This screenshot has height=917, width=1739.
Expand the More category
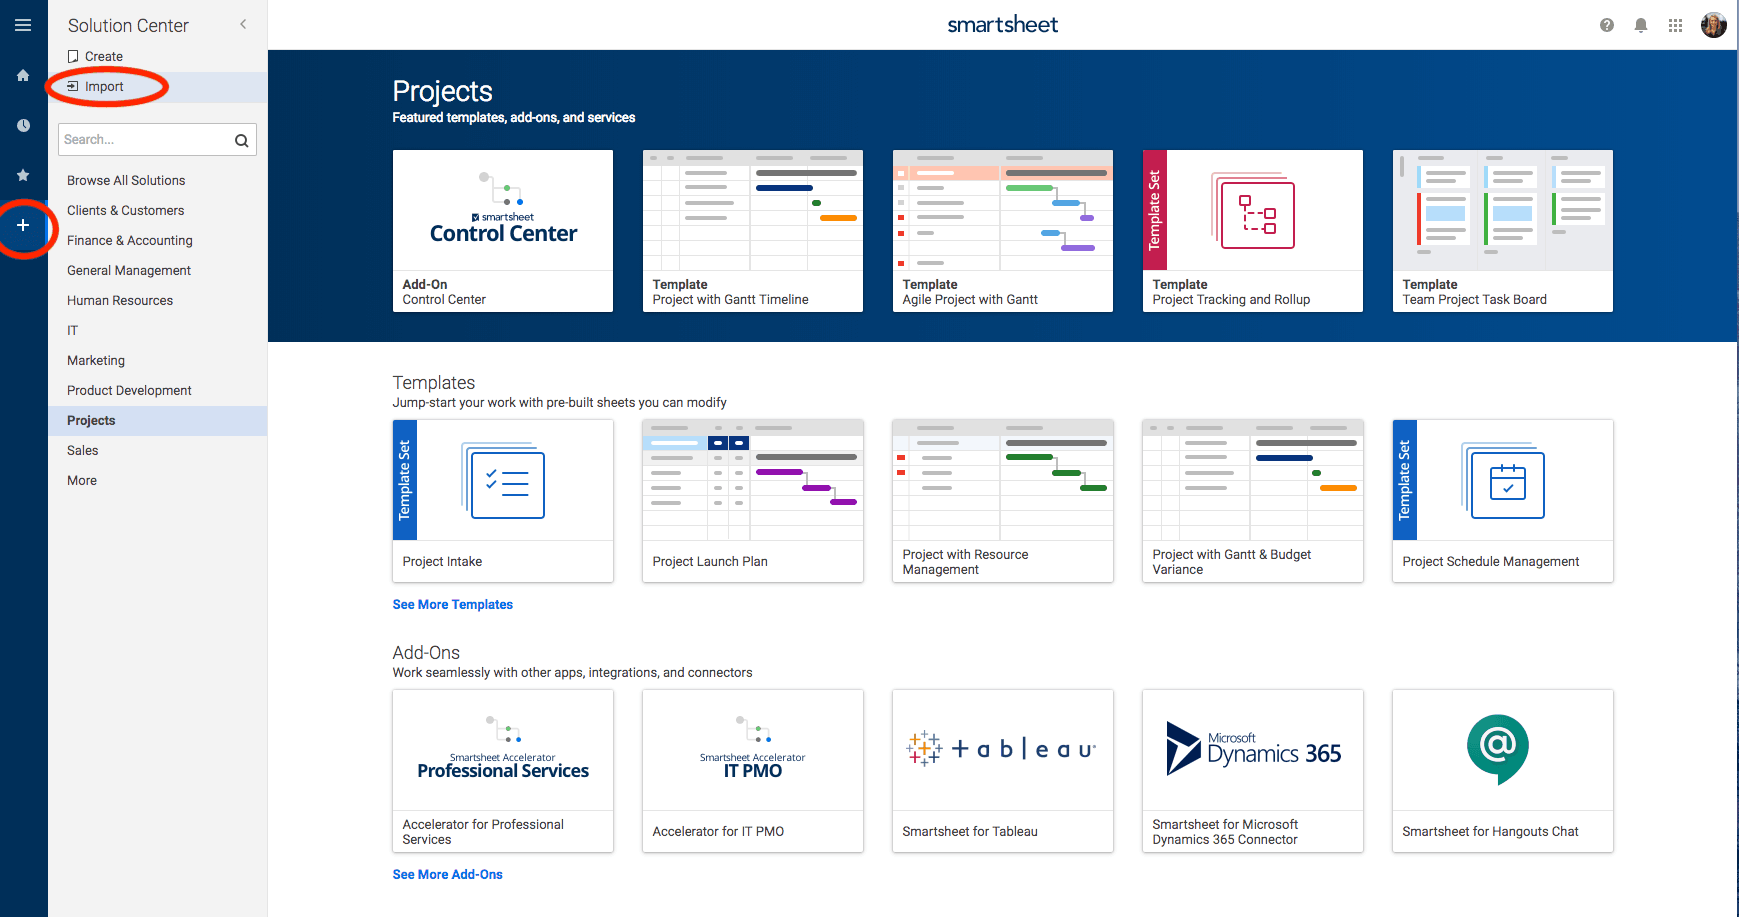point(82,481)
